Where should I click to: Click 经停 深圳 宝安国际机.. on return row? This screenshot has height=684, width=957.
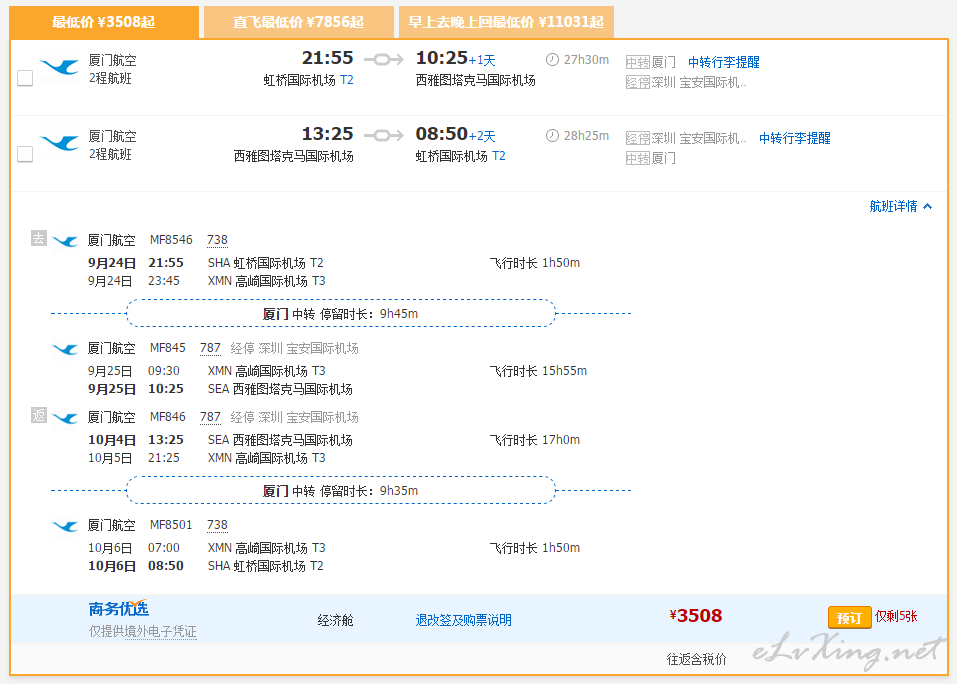coord(686,139)
